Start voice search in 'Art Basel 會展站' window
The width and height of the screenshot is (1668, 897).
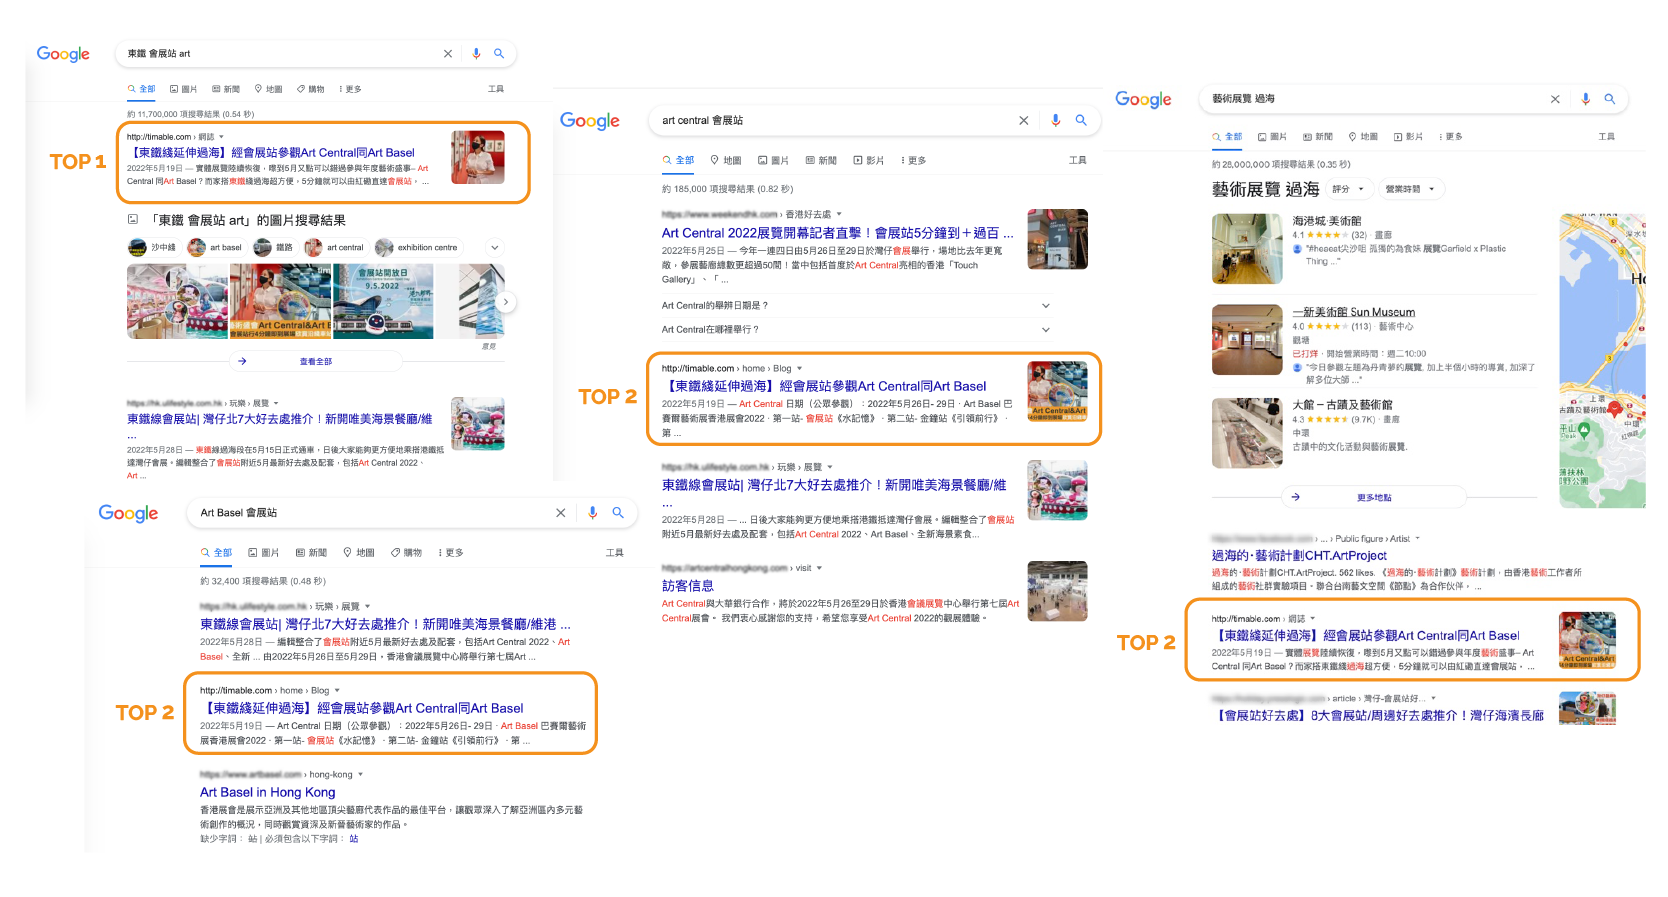(593, 513)
